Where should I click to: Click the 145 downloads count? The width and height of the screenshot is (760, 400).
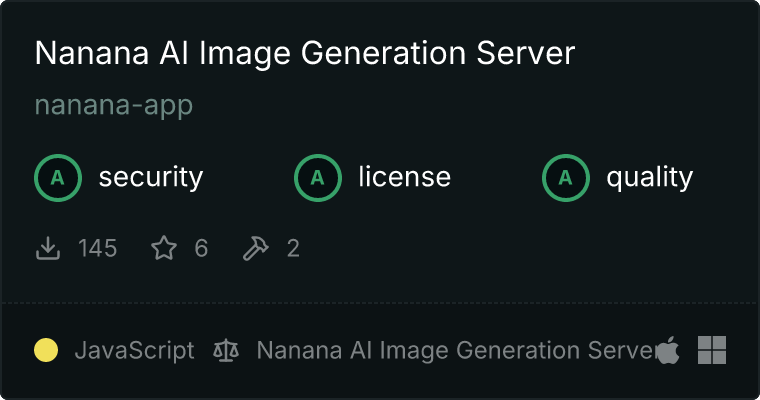tap(98, 248)
